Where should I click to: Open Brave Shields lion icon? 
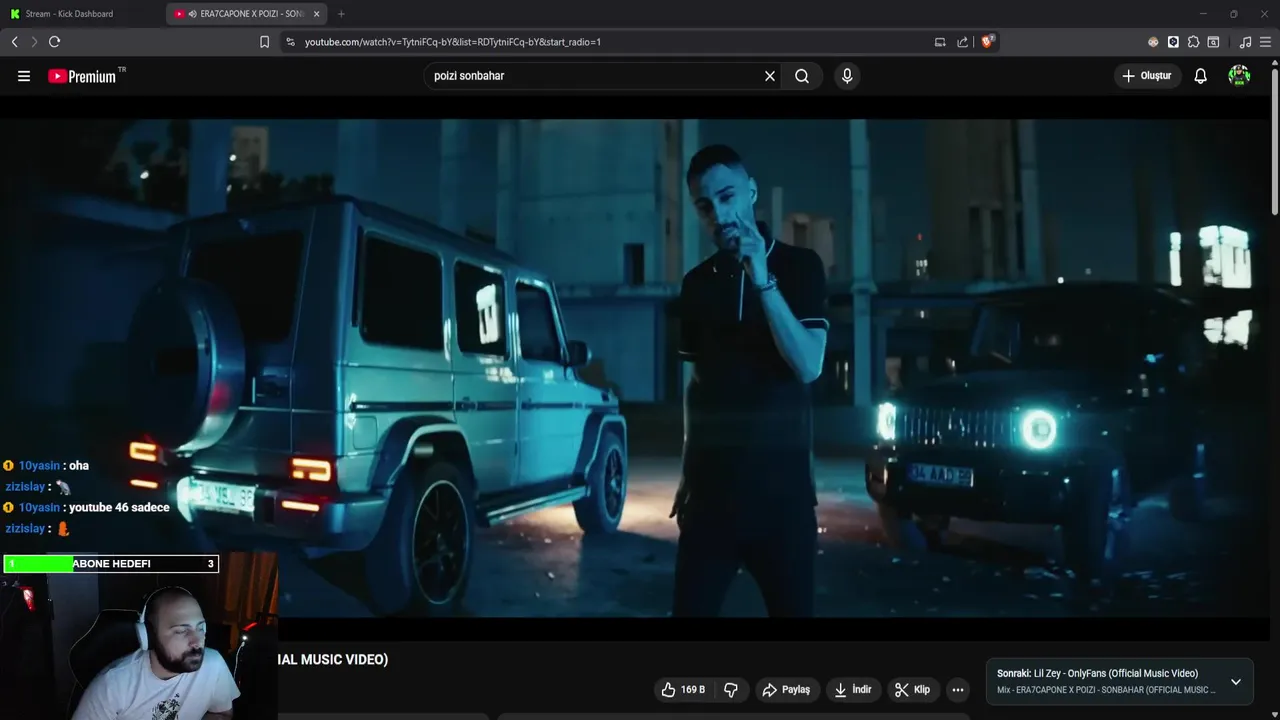pyautogui.click(x=988, y=42)
